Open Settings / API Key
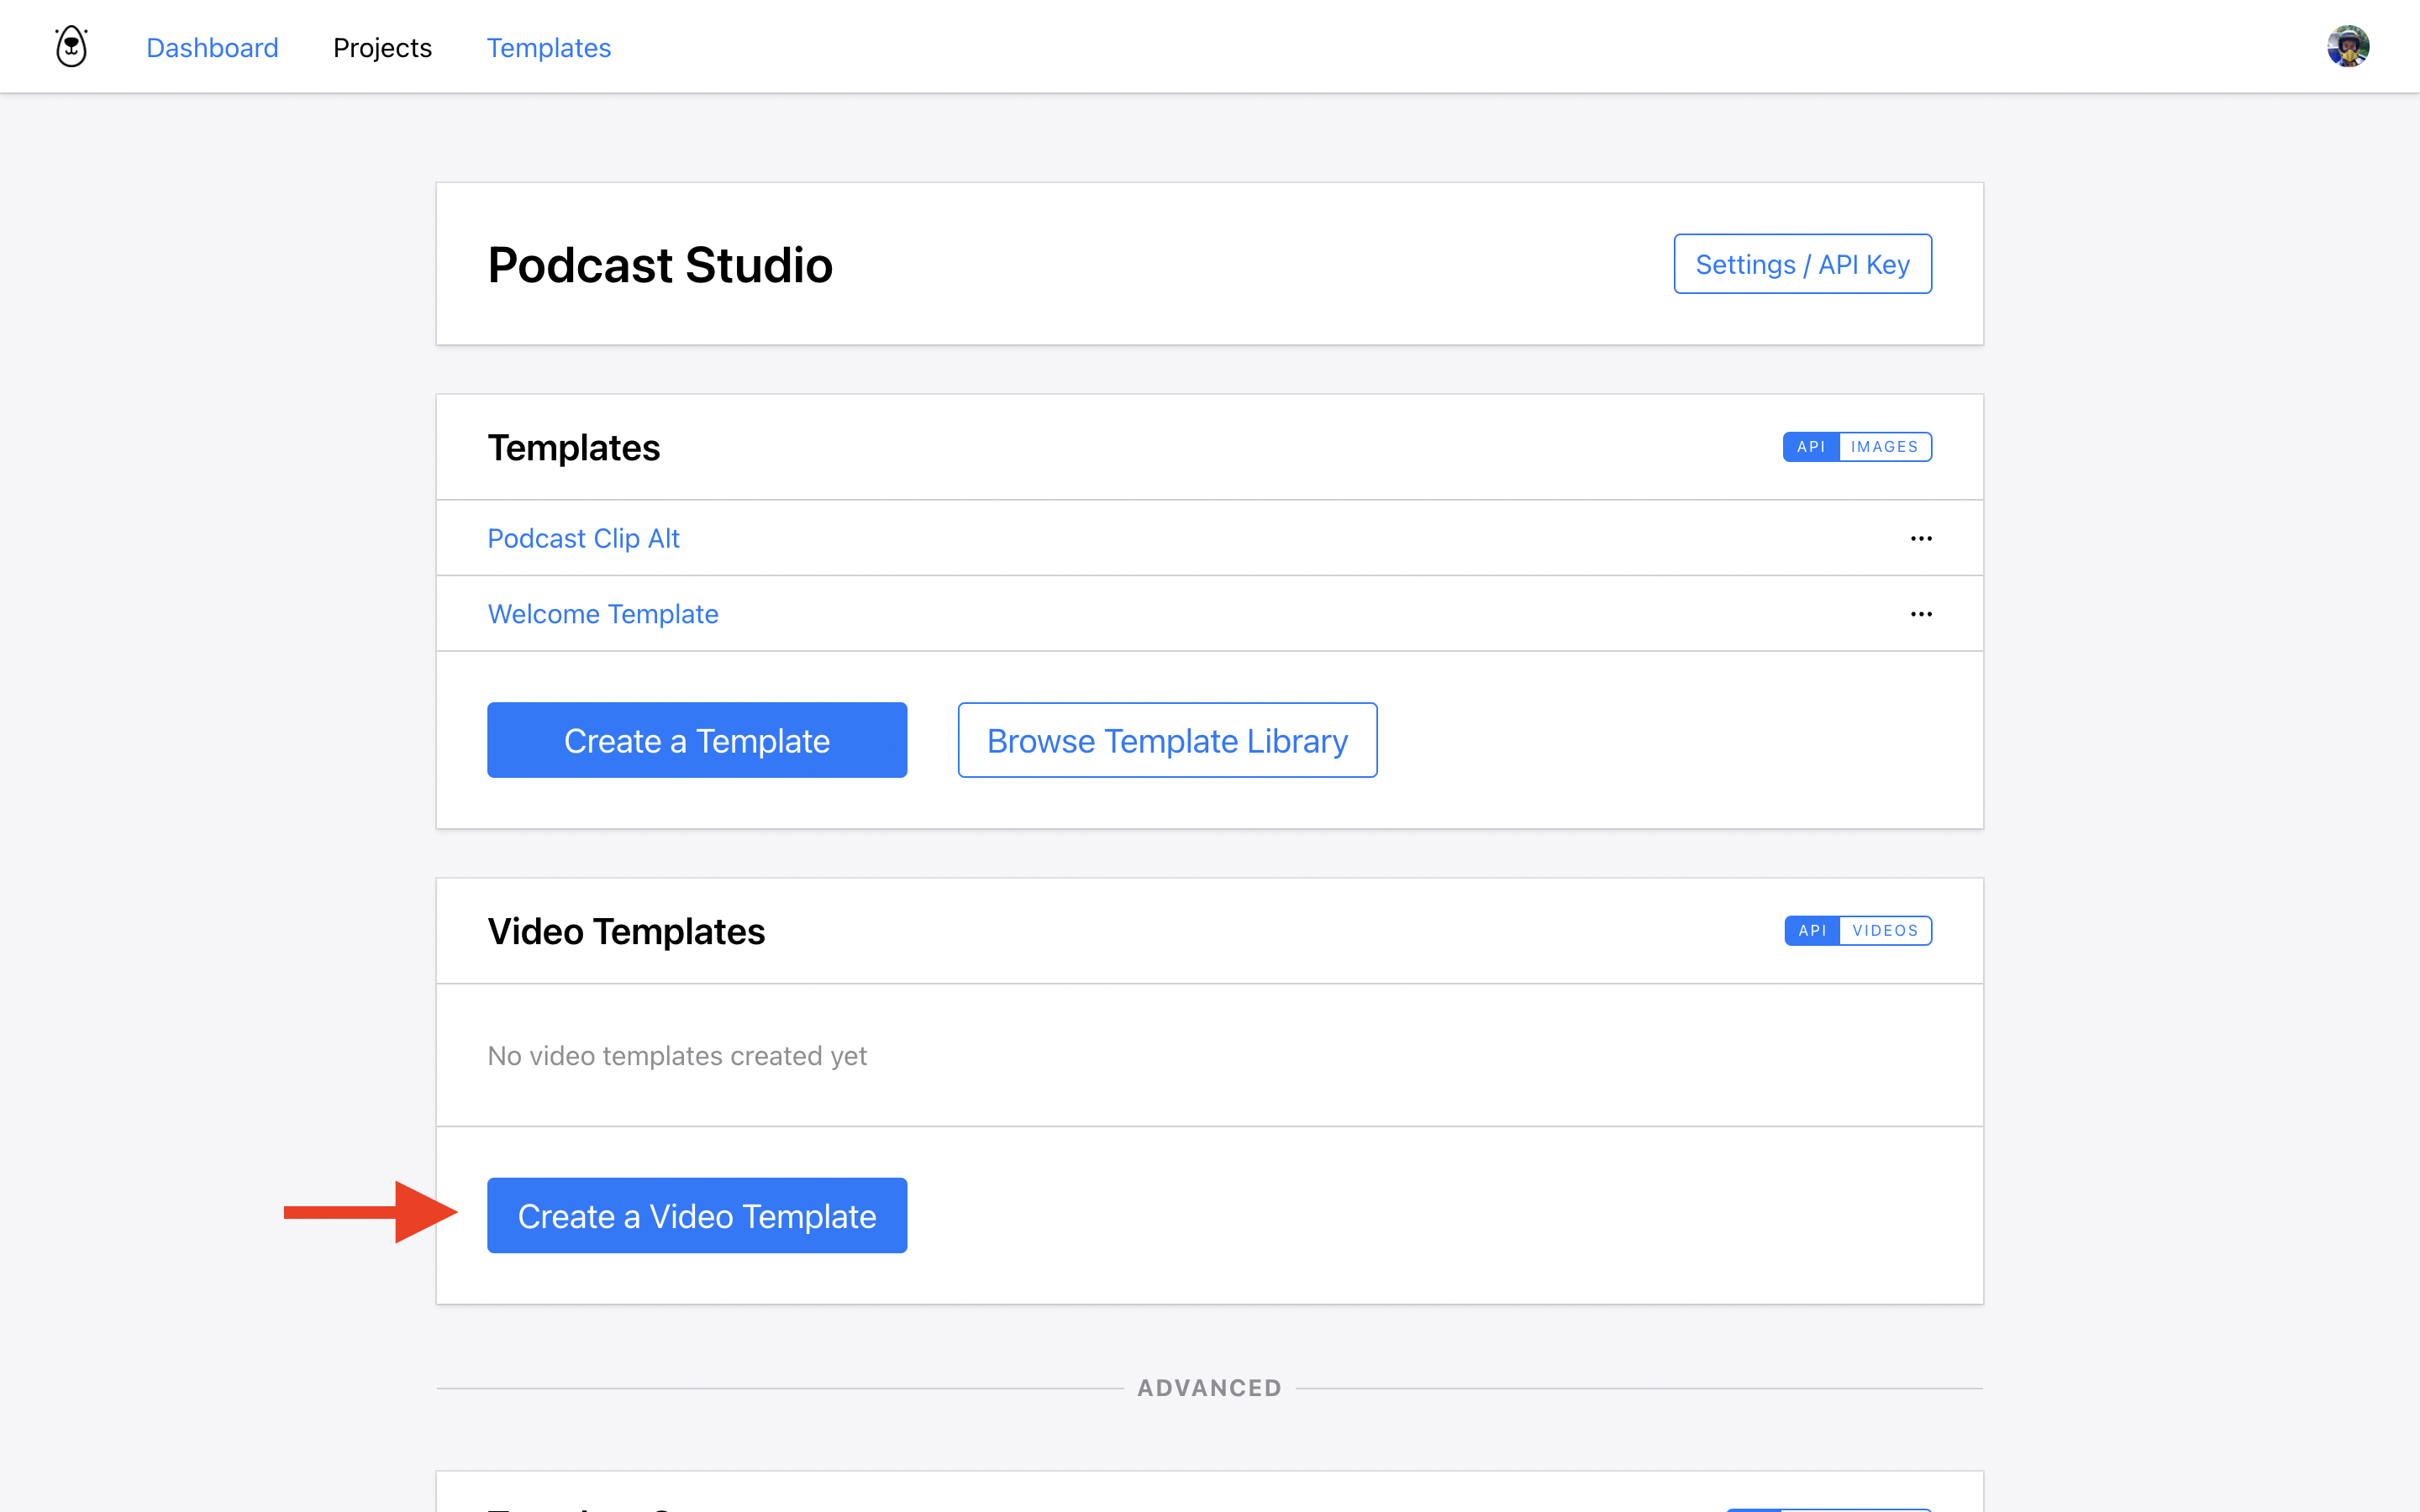The width and height of the screenshot is (2420, 1512). [1802, 264]
